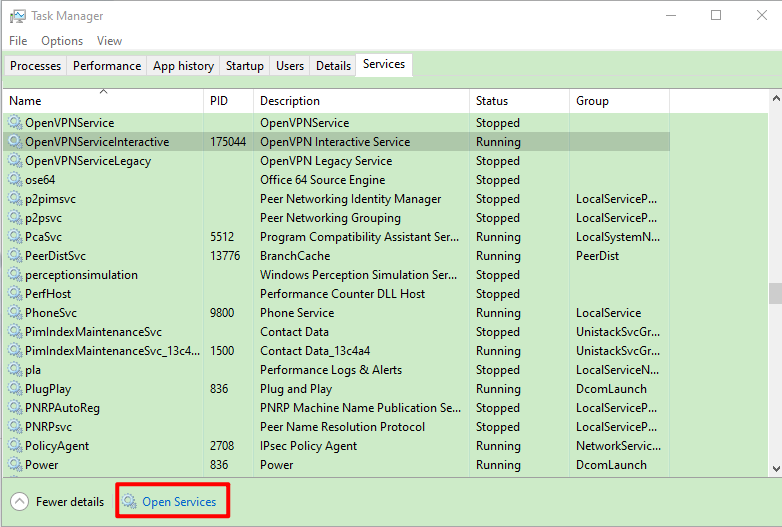Click the gear icon beside PimIndexMaintenanceSvc_13c4

pos(15,350)
